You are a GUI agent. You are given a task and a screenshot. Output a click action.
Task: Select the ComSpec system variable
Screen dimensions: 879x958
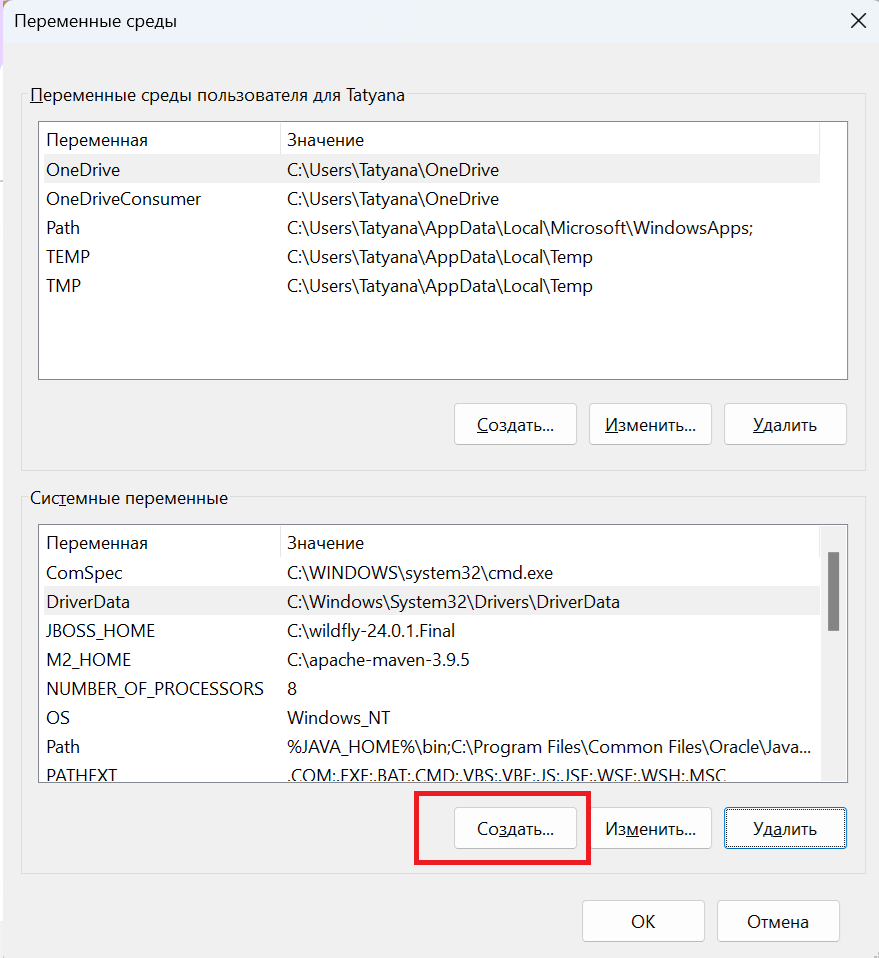(84, 573)
